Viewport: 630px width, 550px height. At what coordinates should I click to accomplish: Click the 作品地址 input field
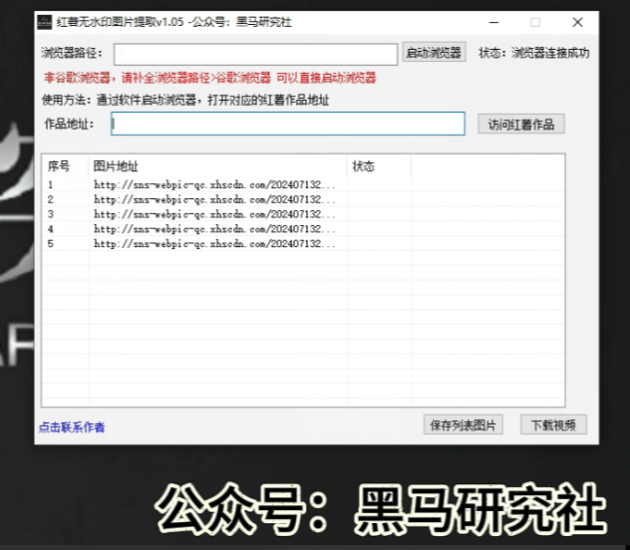tap(288, 124)
